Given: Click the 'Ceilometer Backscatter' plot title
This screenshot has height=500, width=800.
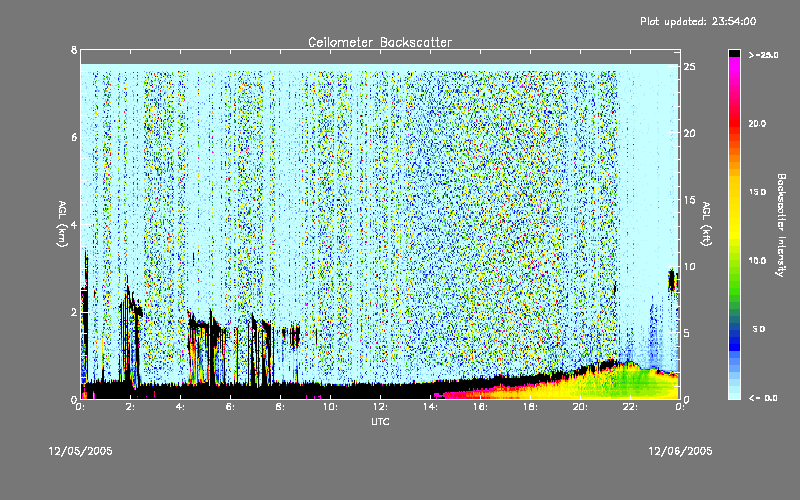Looking at the screenshot, I should (380, 42).
